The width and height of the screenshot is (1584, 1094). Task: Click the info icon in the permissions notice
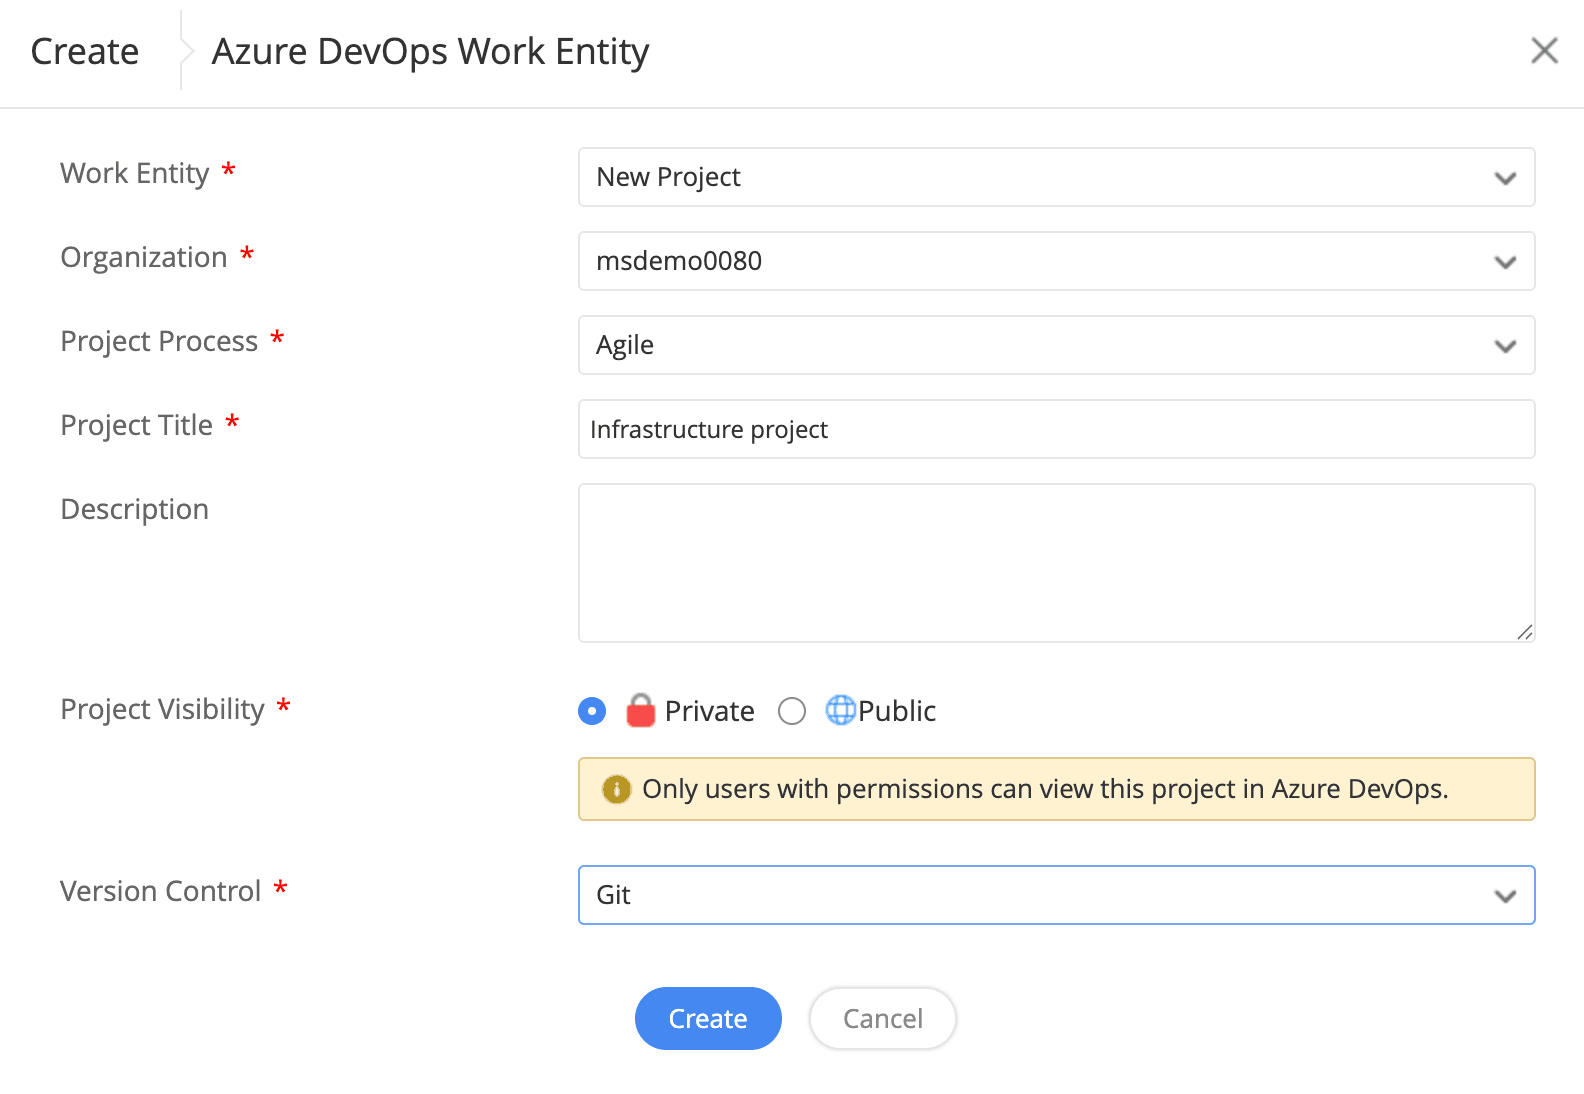pyautogui.click(x=616, y=789)
